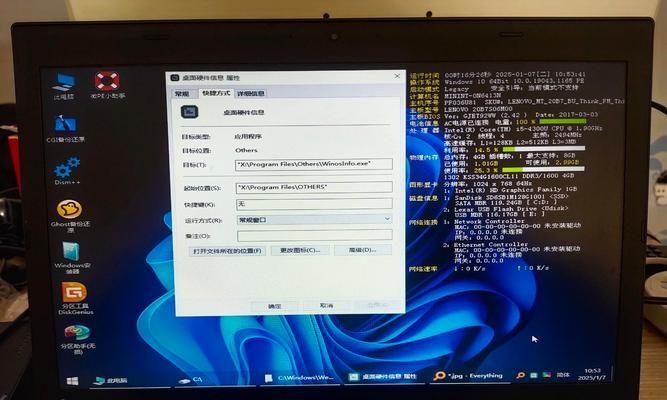
Task: Switch to the 常规 tab
Action: pyautogui.click(x=182, y=94)
